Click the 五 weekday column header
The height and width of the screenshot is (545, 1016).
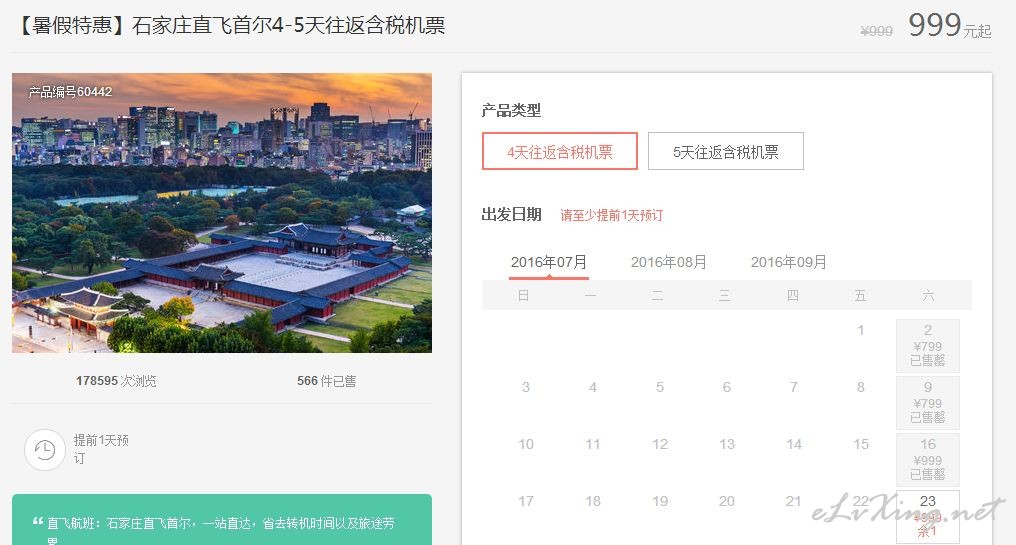(860, 296)
